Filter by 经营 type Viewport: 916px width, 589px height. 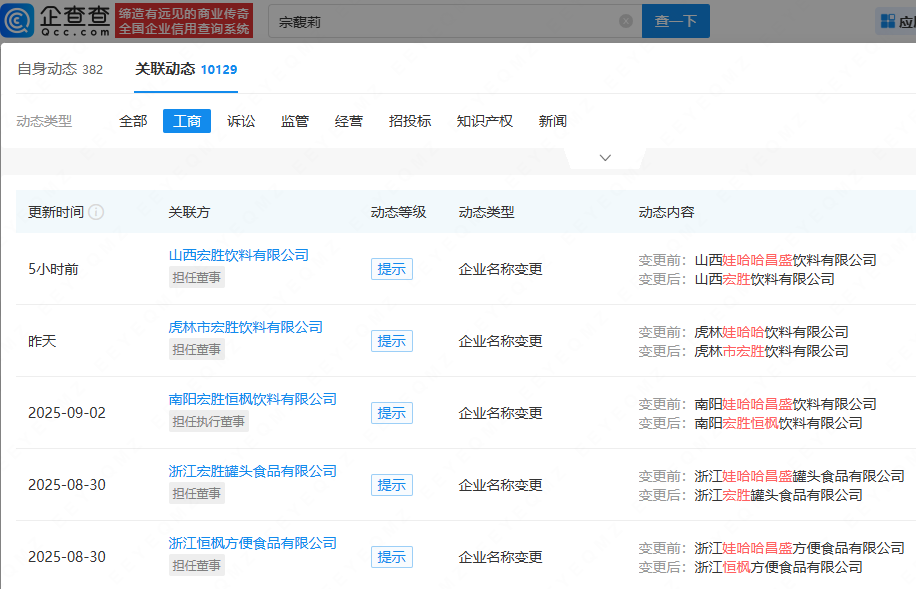point(349,121)
